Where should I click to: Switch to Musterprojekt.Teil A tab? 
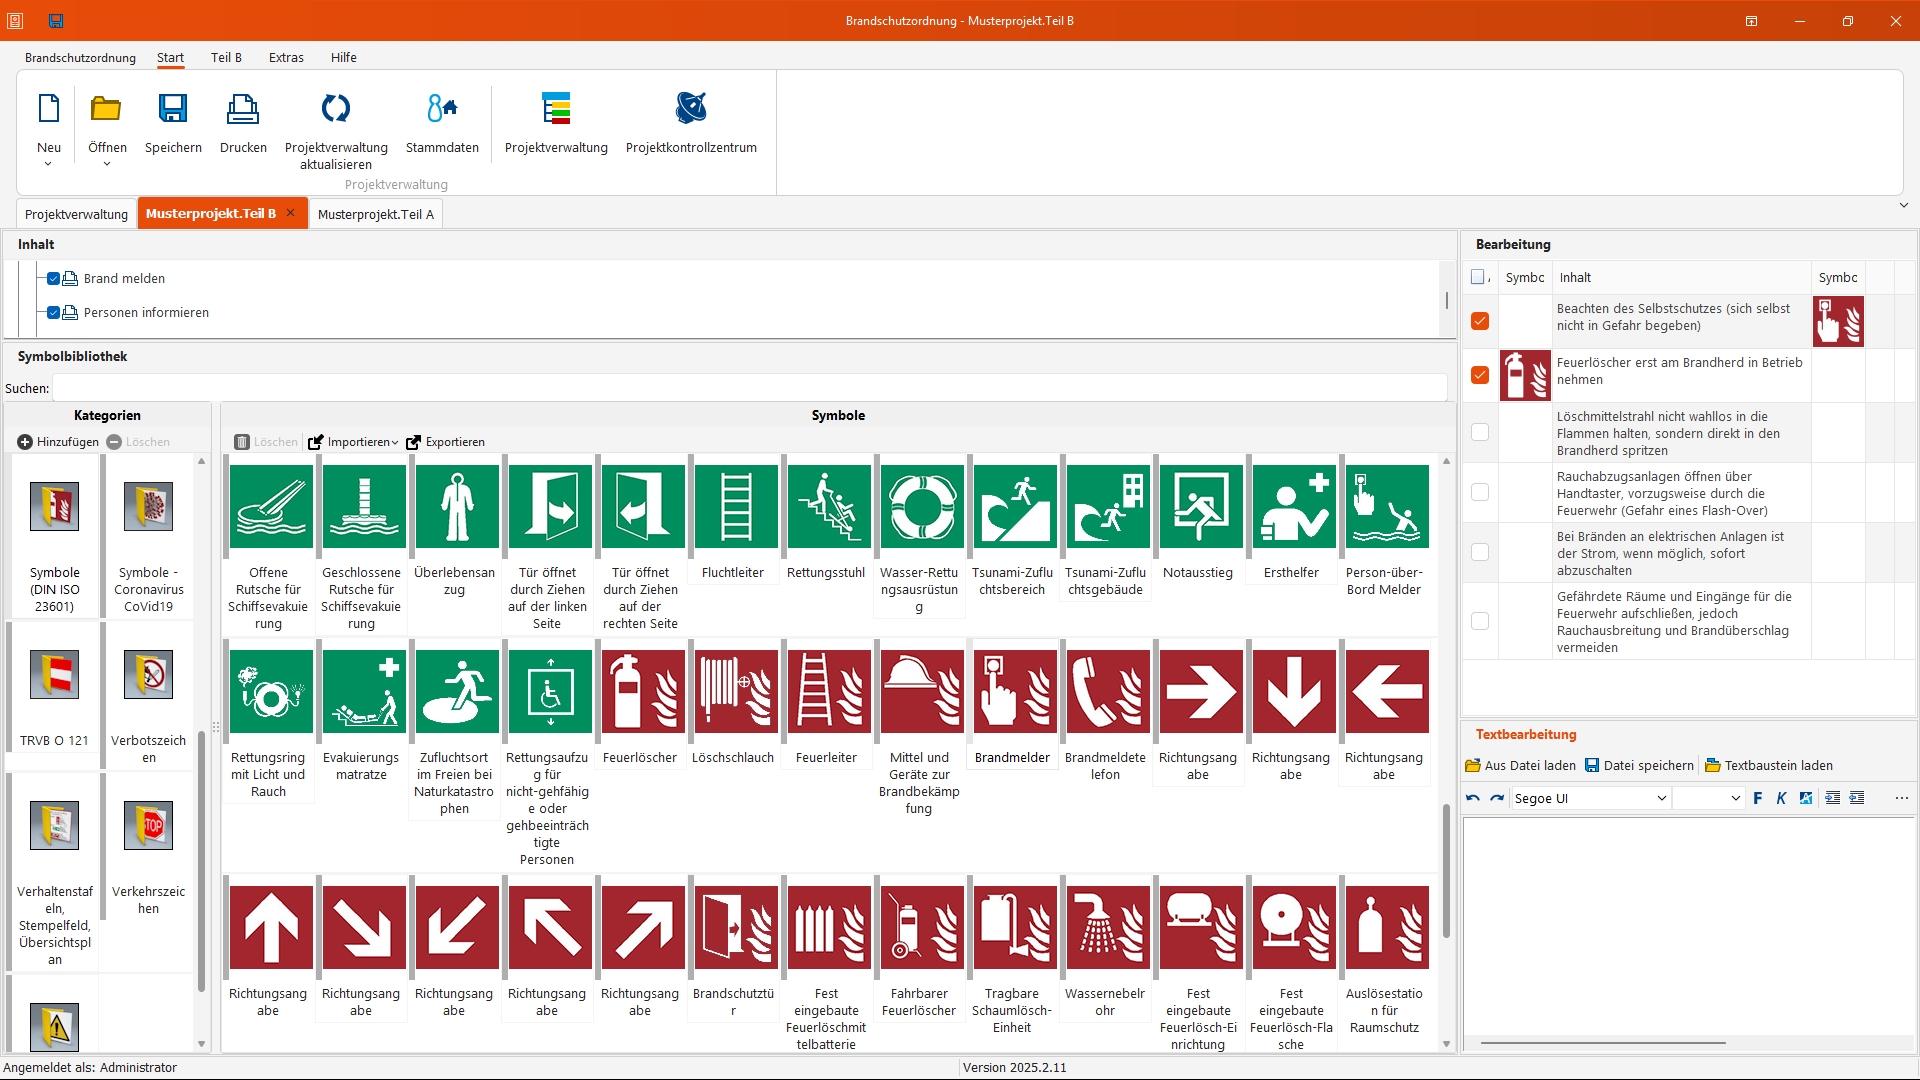[x=376, y=214]
